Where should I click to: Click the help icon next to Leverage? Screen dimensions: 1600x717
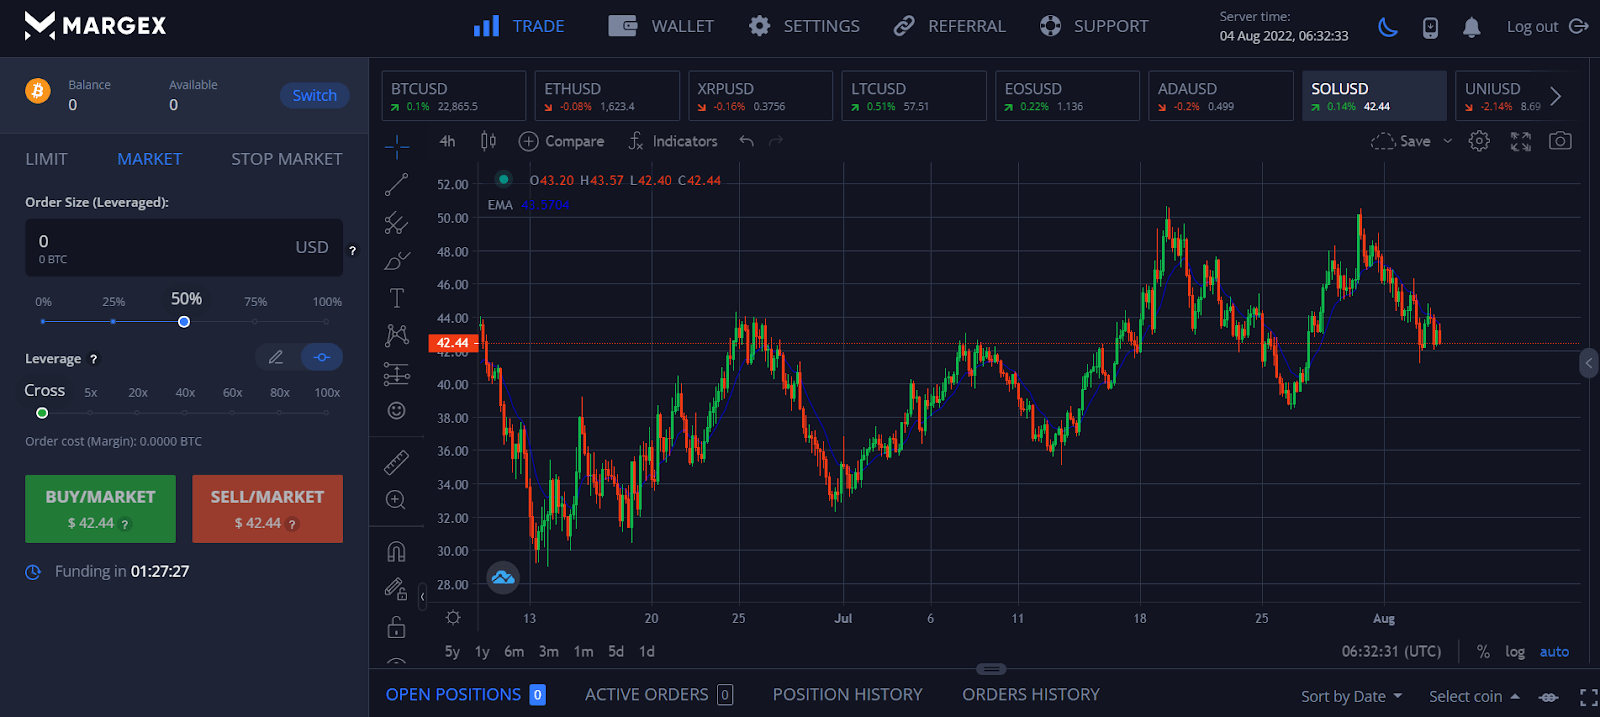pyautogui.click(x=94, y=359)
